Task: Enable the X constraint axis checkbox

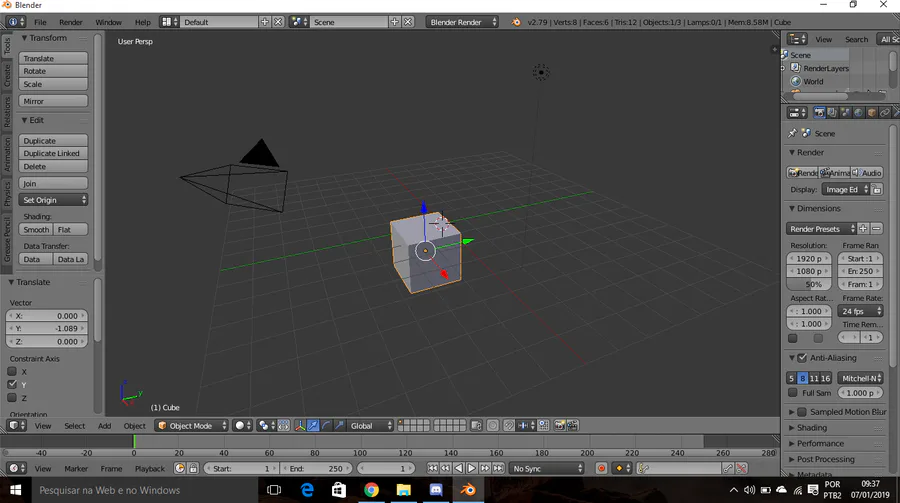Action: point(12,372)
